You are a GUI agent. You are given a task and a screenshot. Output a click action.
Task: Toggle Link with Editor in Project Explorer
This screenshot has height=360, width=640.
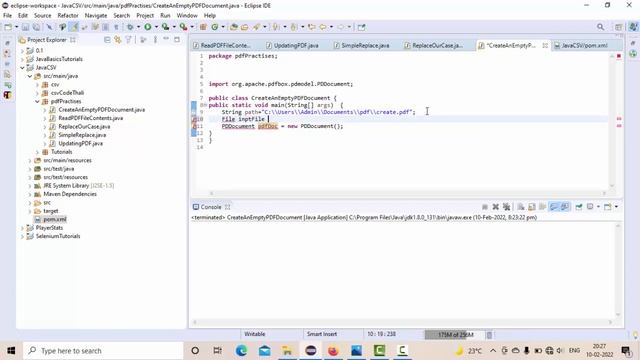(x=118, y=40)
